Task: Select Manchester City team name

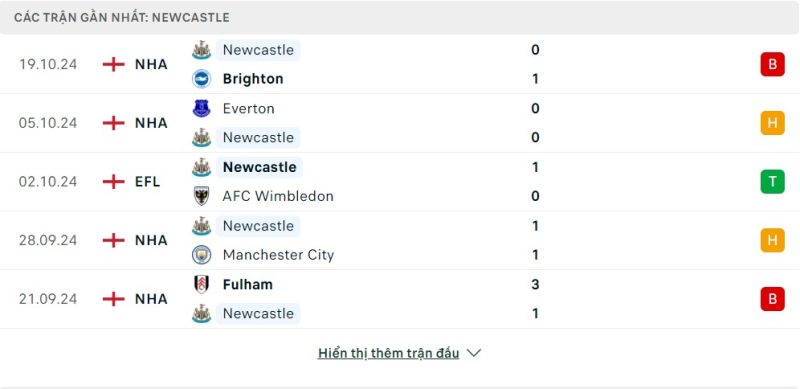Action: tap(278, 255)
